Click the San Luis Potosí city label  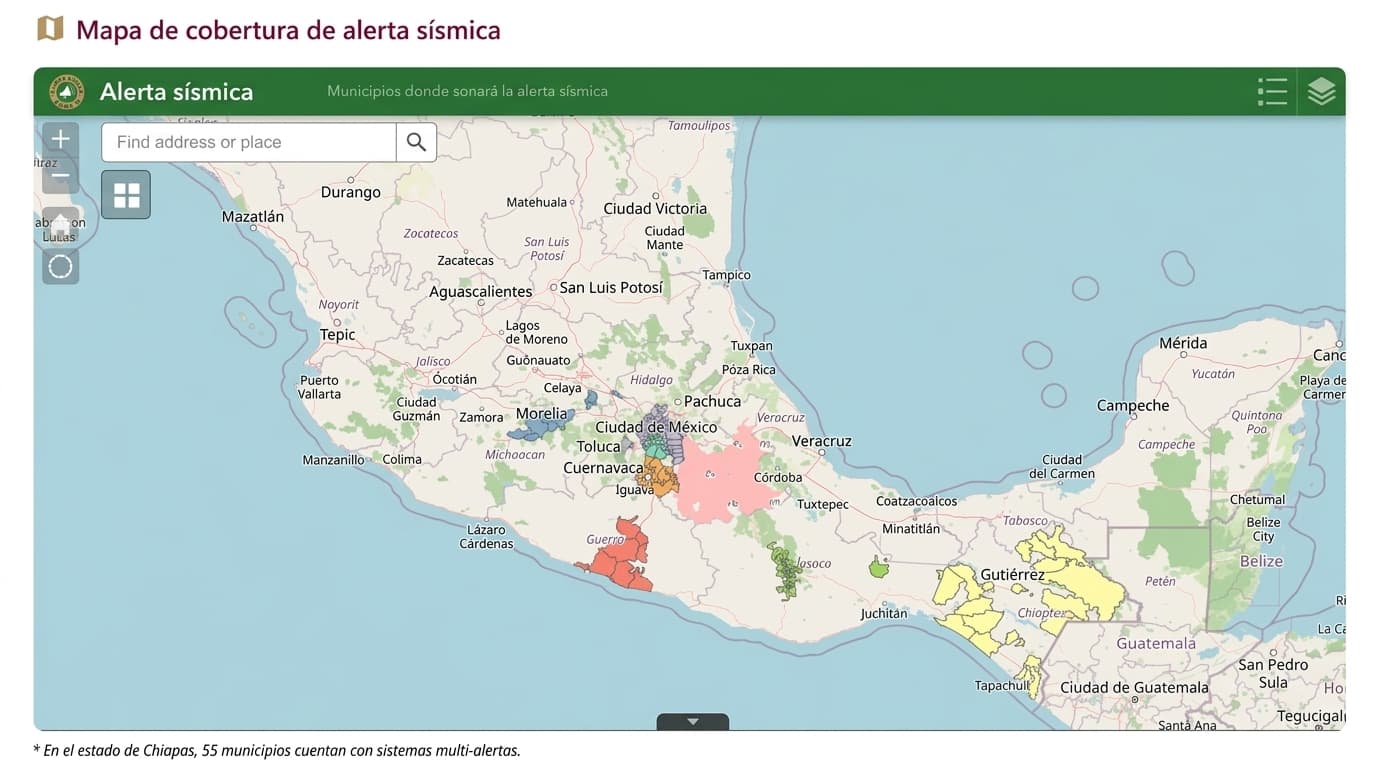coord(611,288)
